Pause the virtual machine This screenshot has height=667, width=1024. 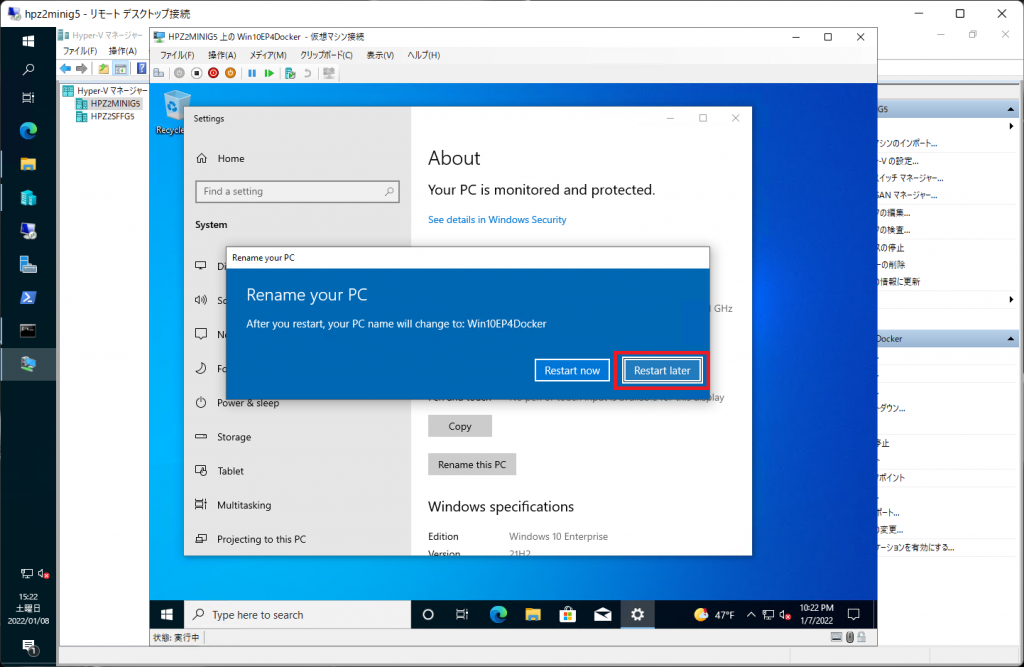click(x=252, y=73)
